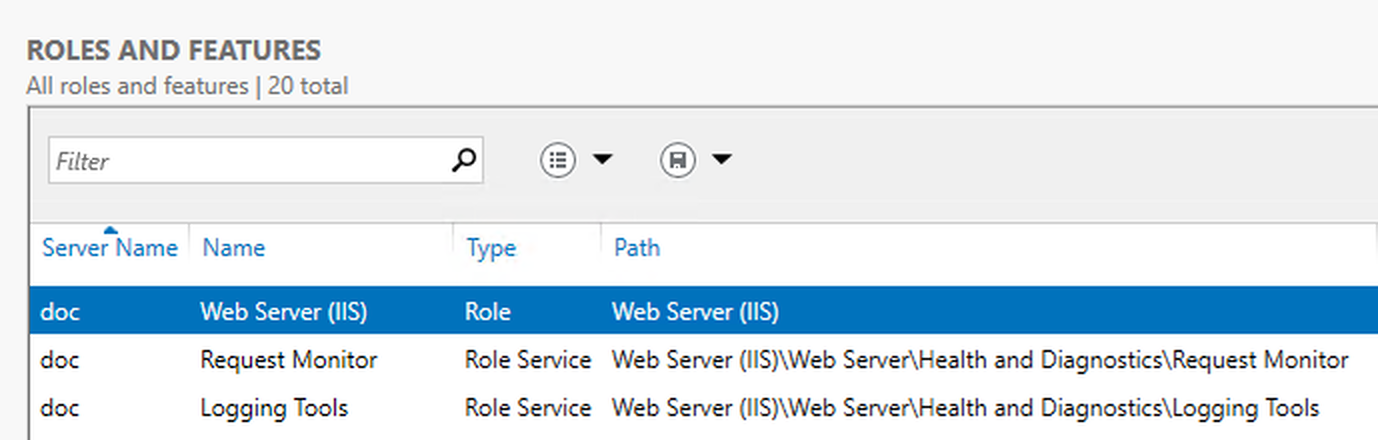Image resolution: width=1378 pixels, height=440 pixels.
Task: Sort by the Type column header
Action: (x=491, y=248)
